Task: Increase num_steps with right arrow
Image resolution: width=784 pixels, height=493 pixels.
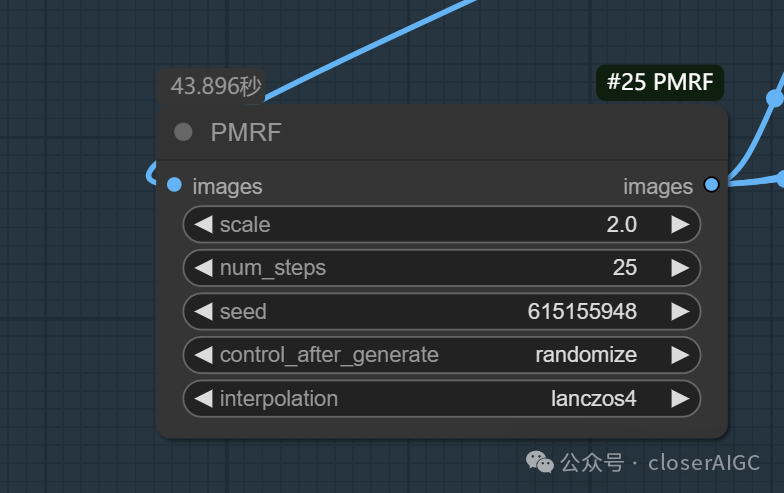Action: tap(680, 268)
